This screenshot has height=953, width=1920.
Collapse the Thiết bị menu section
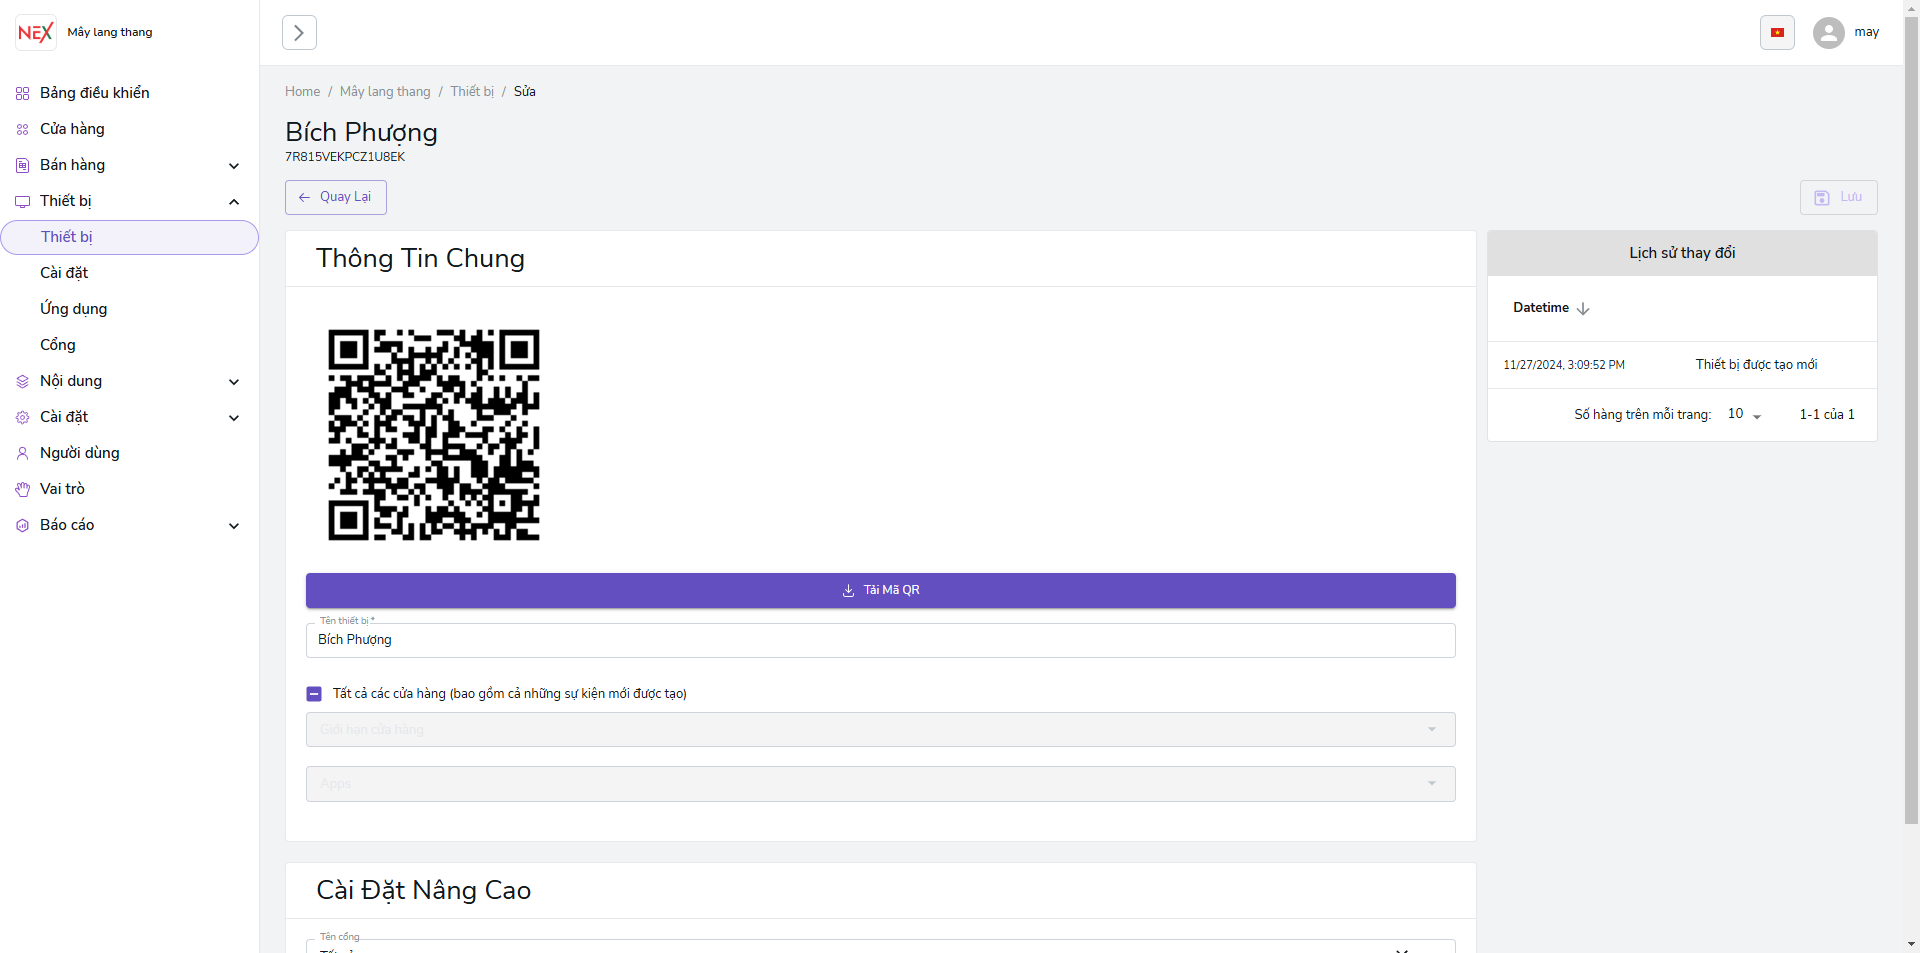[x=233, y=202]
